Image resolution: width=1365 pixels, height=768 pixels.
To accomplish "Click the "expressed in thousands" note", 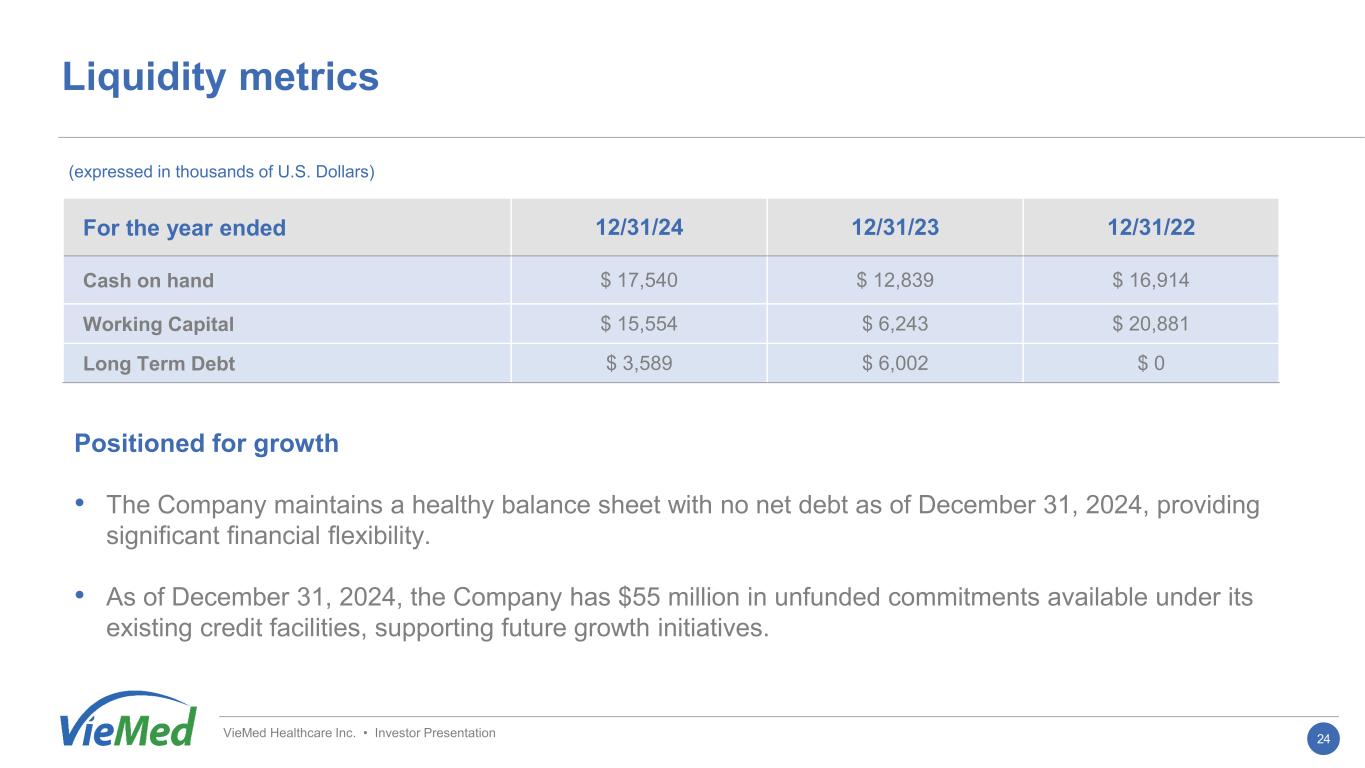I will tap(221, 172).
